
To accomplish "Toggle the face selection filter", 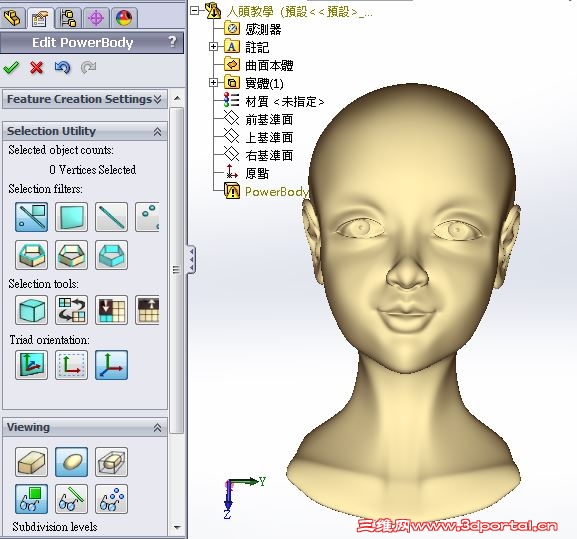I will 71,217.
